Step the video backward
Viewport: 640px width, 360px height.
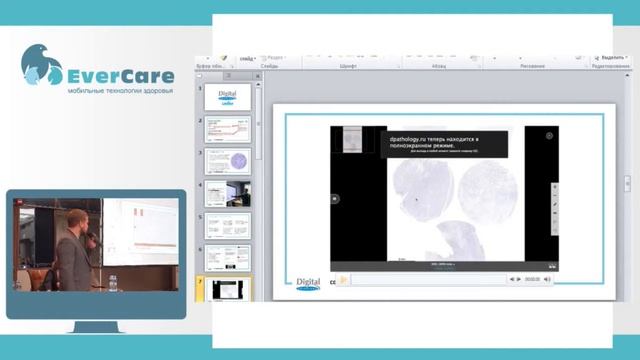(x=512, y=280)
